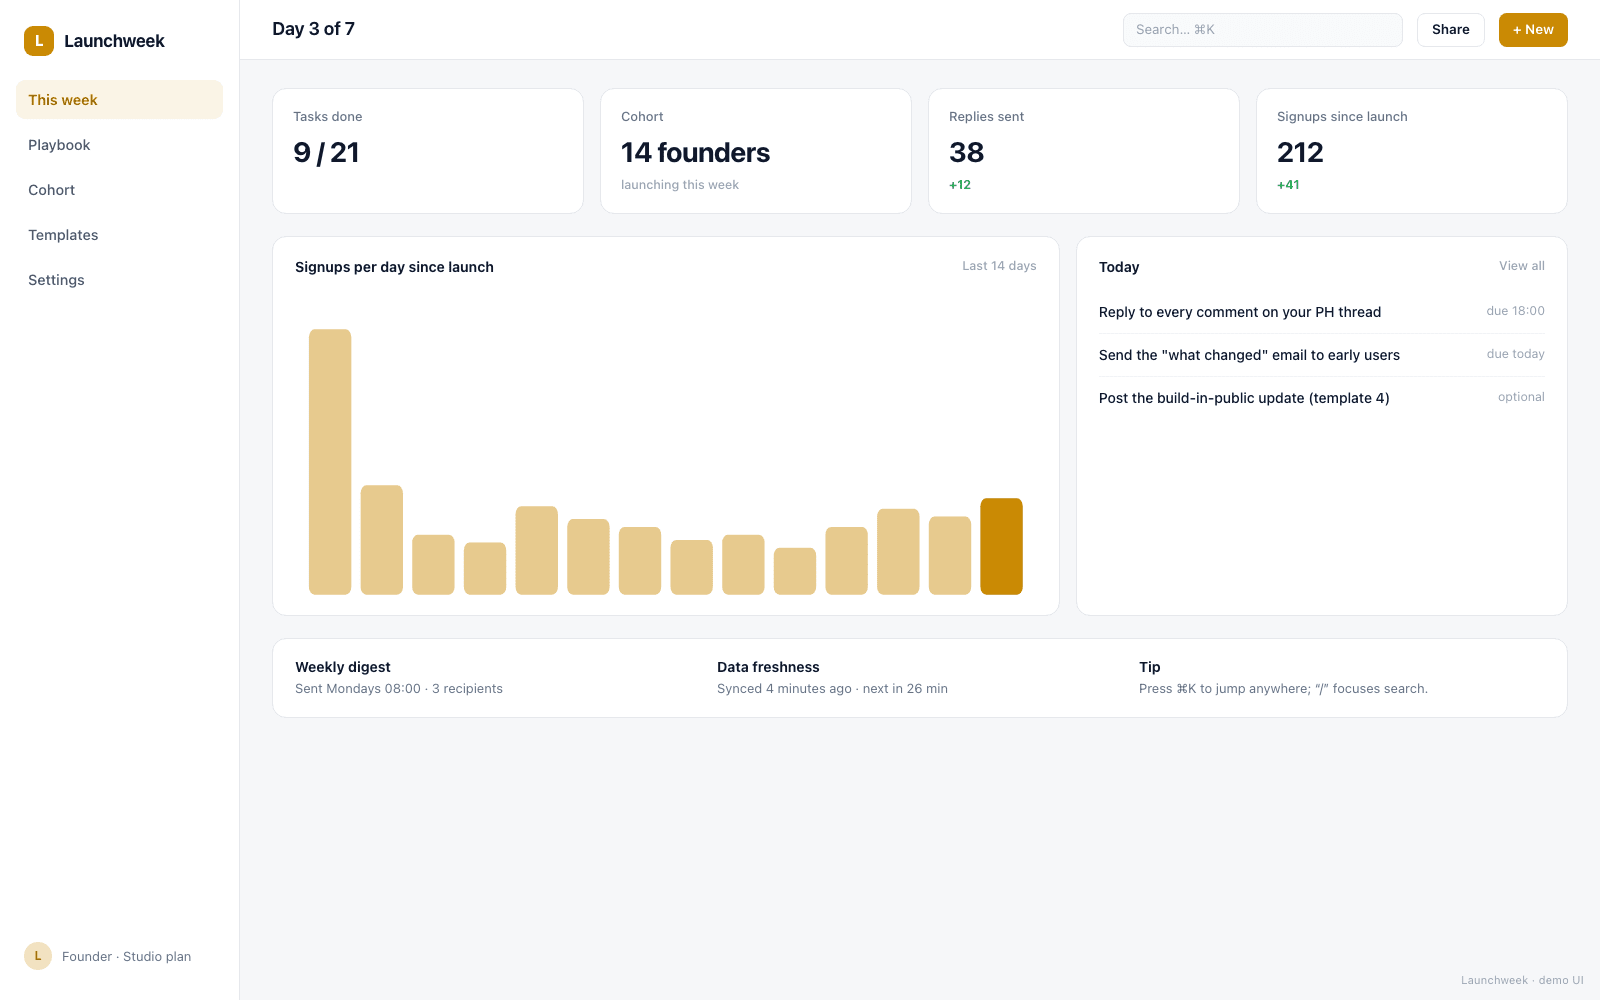This screenshot has width=1600, height=1000.
Task: Open the Cohort 14 founders card
Action: pyautogui.click(x=756, y=151)
